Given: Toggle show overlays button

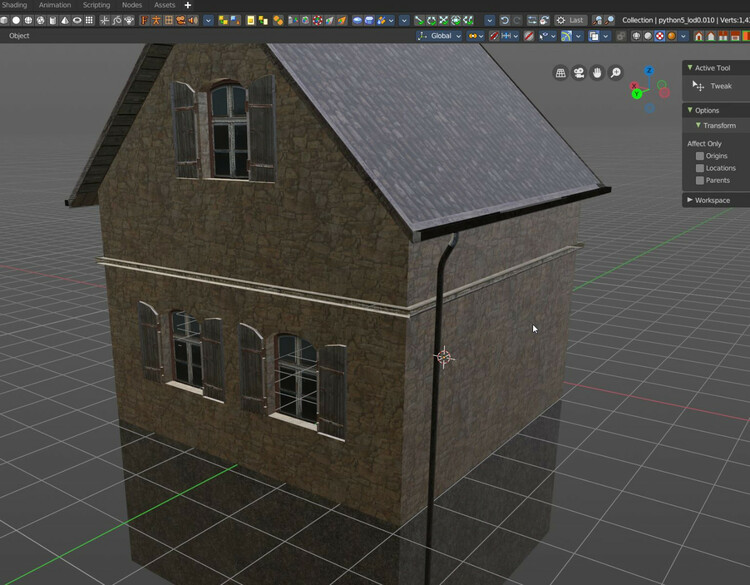Looking at the screenshot, I should [x=594, y=36].
